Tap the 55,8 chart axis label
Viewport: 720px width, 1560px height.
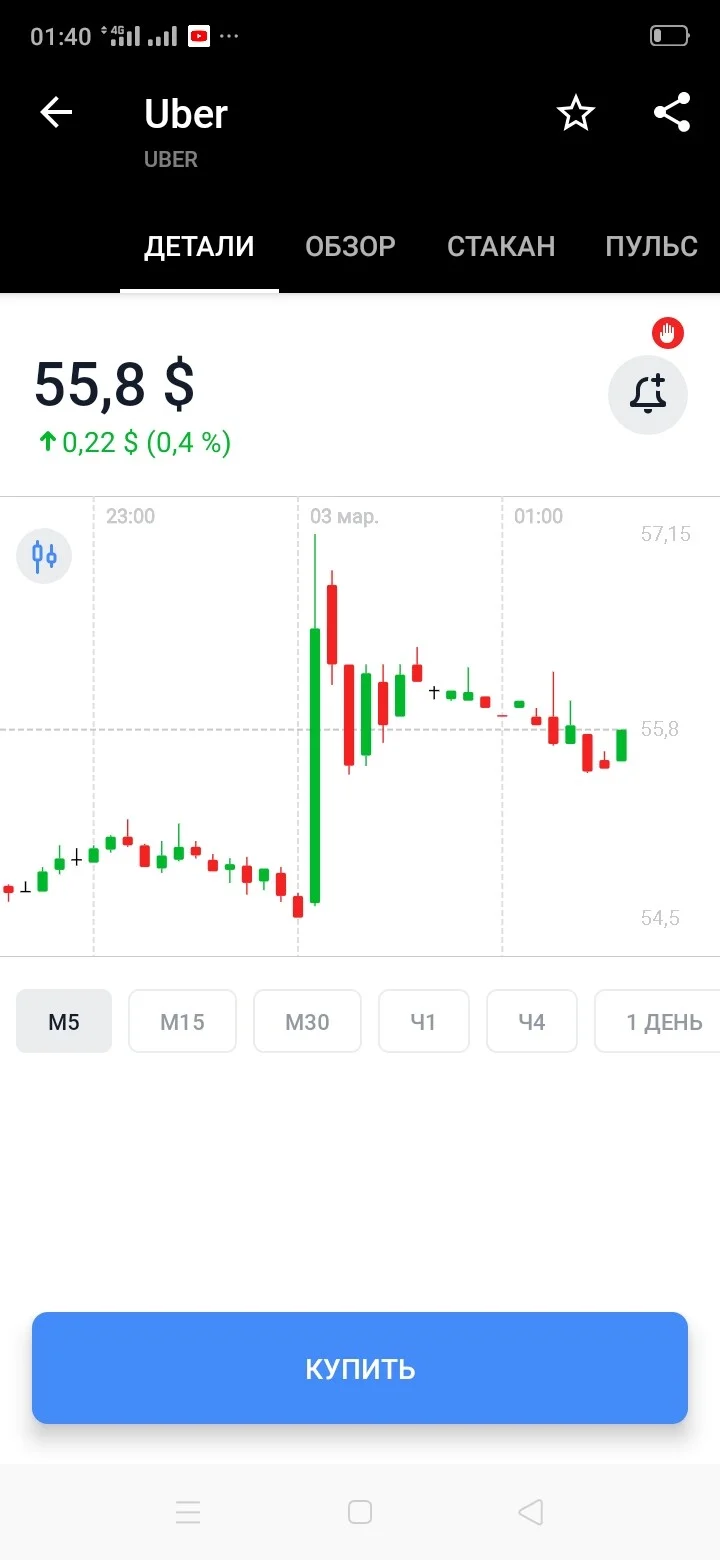(x=660, y=729)
